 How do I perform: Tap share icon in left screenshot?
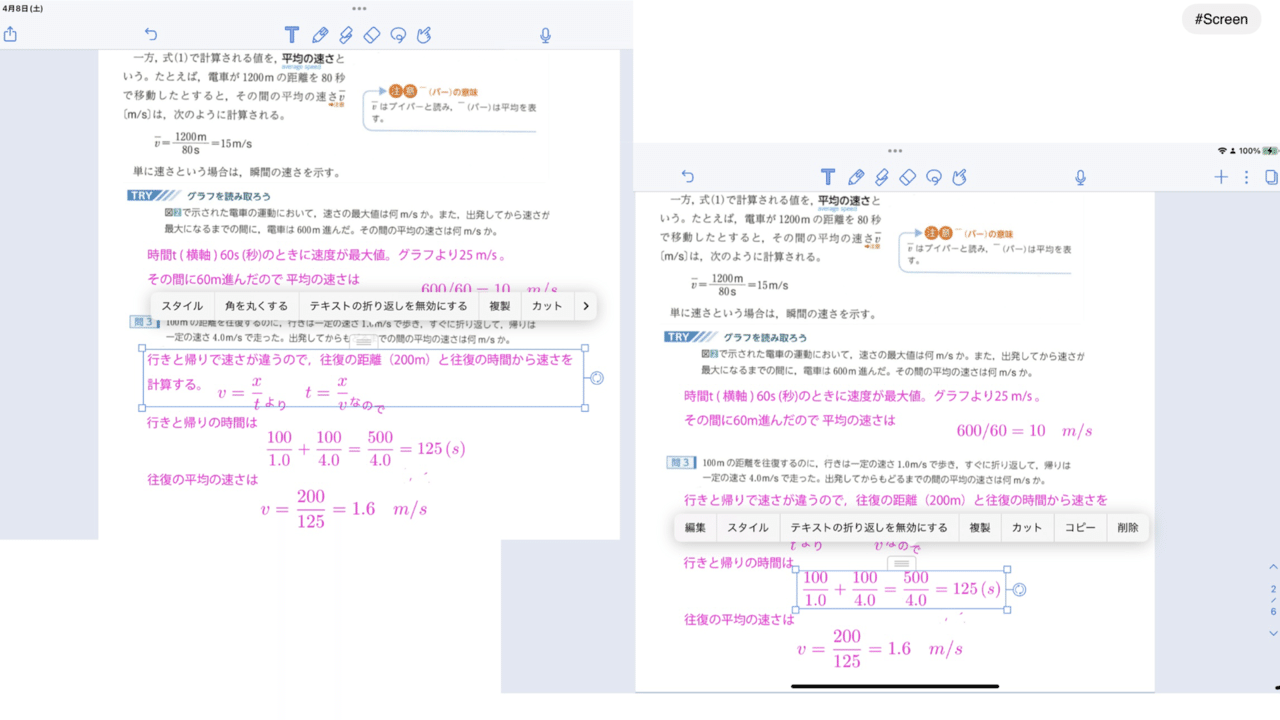click(10, 35)
